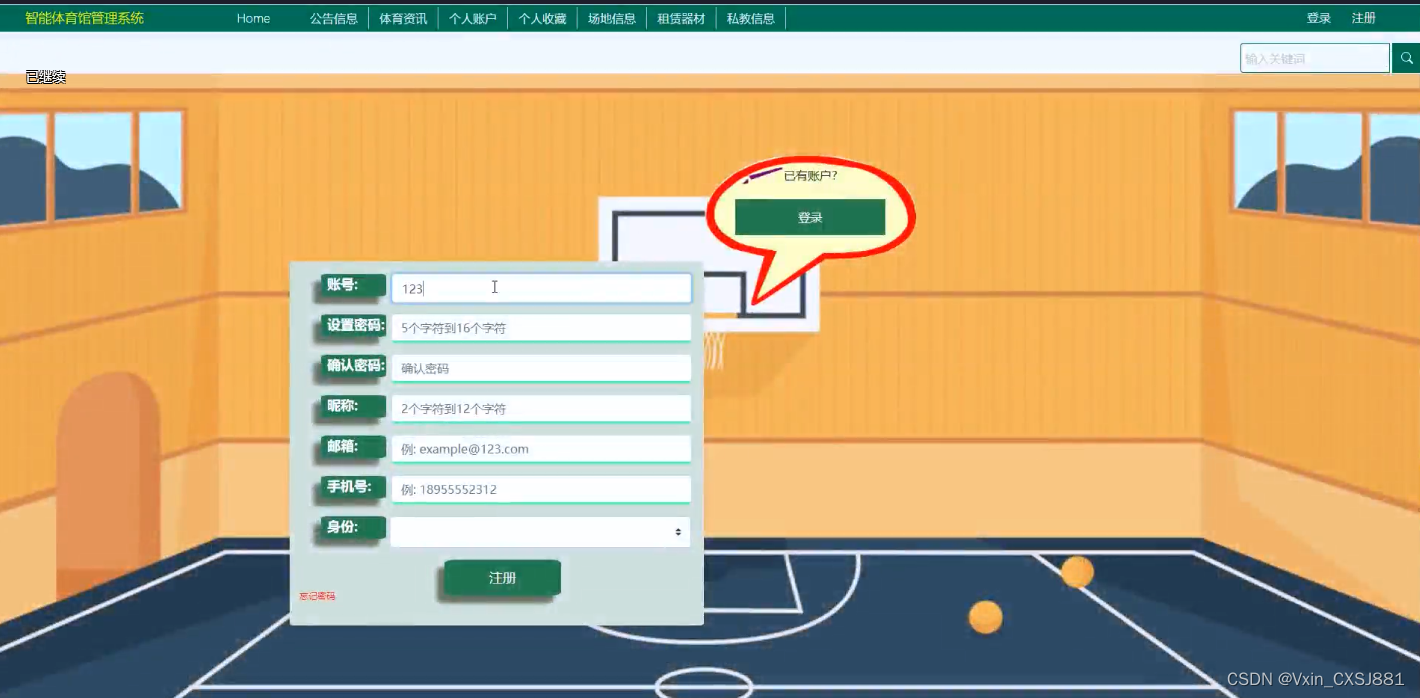Click the 确认密码 input field
The height and width of the screenshot is (698, 1420).
click(541, 368)
